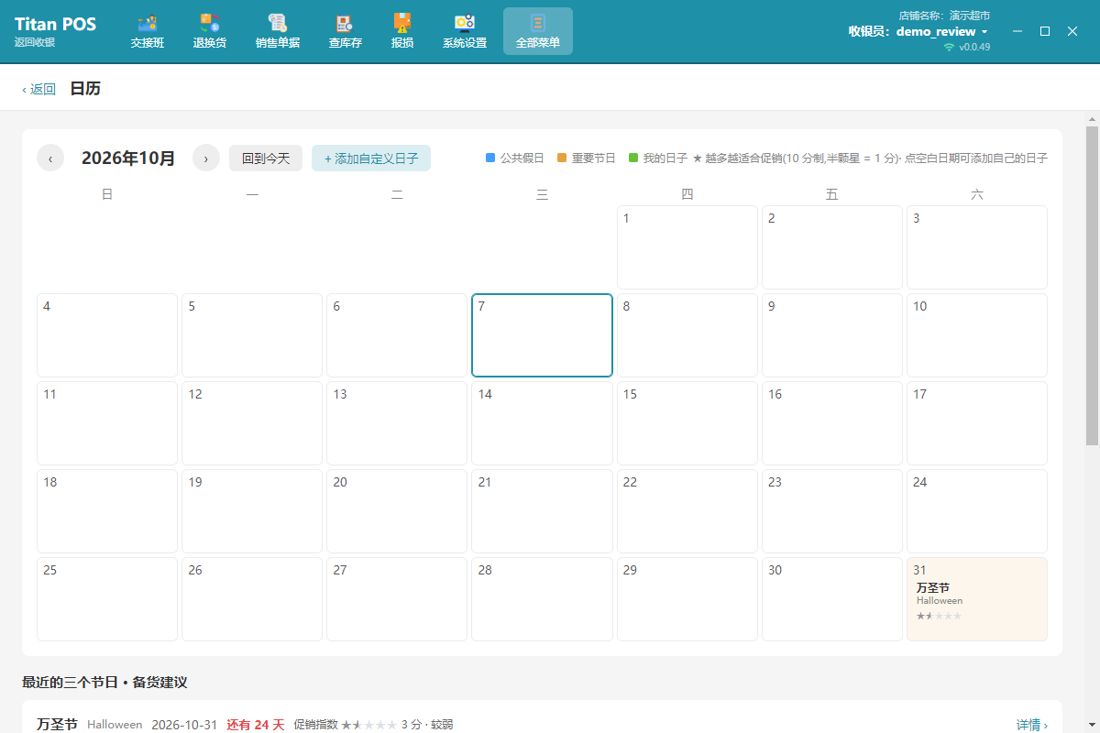Click the scrollbar down arrow
This screenshot has height=733, width=1100.
pos(1092,725)
